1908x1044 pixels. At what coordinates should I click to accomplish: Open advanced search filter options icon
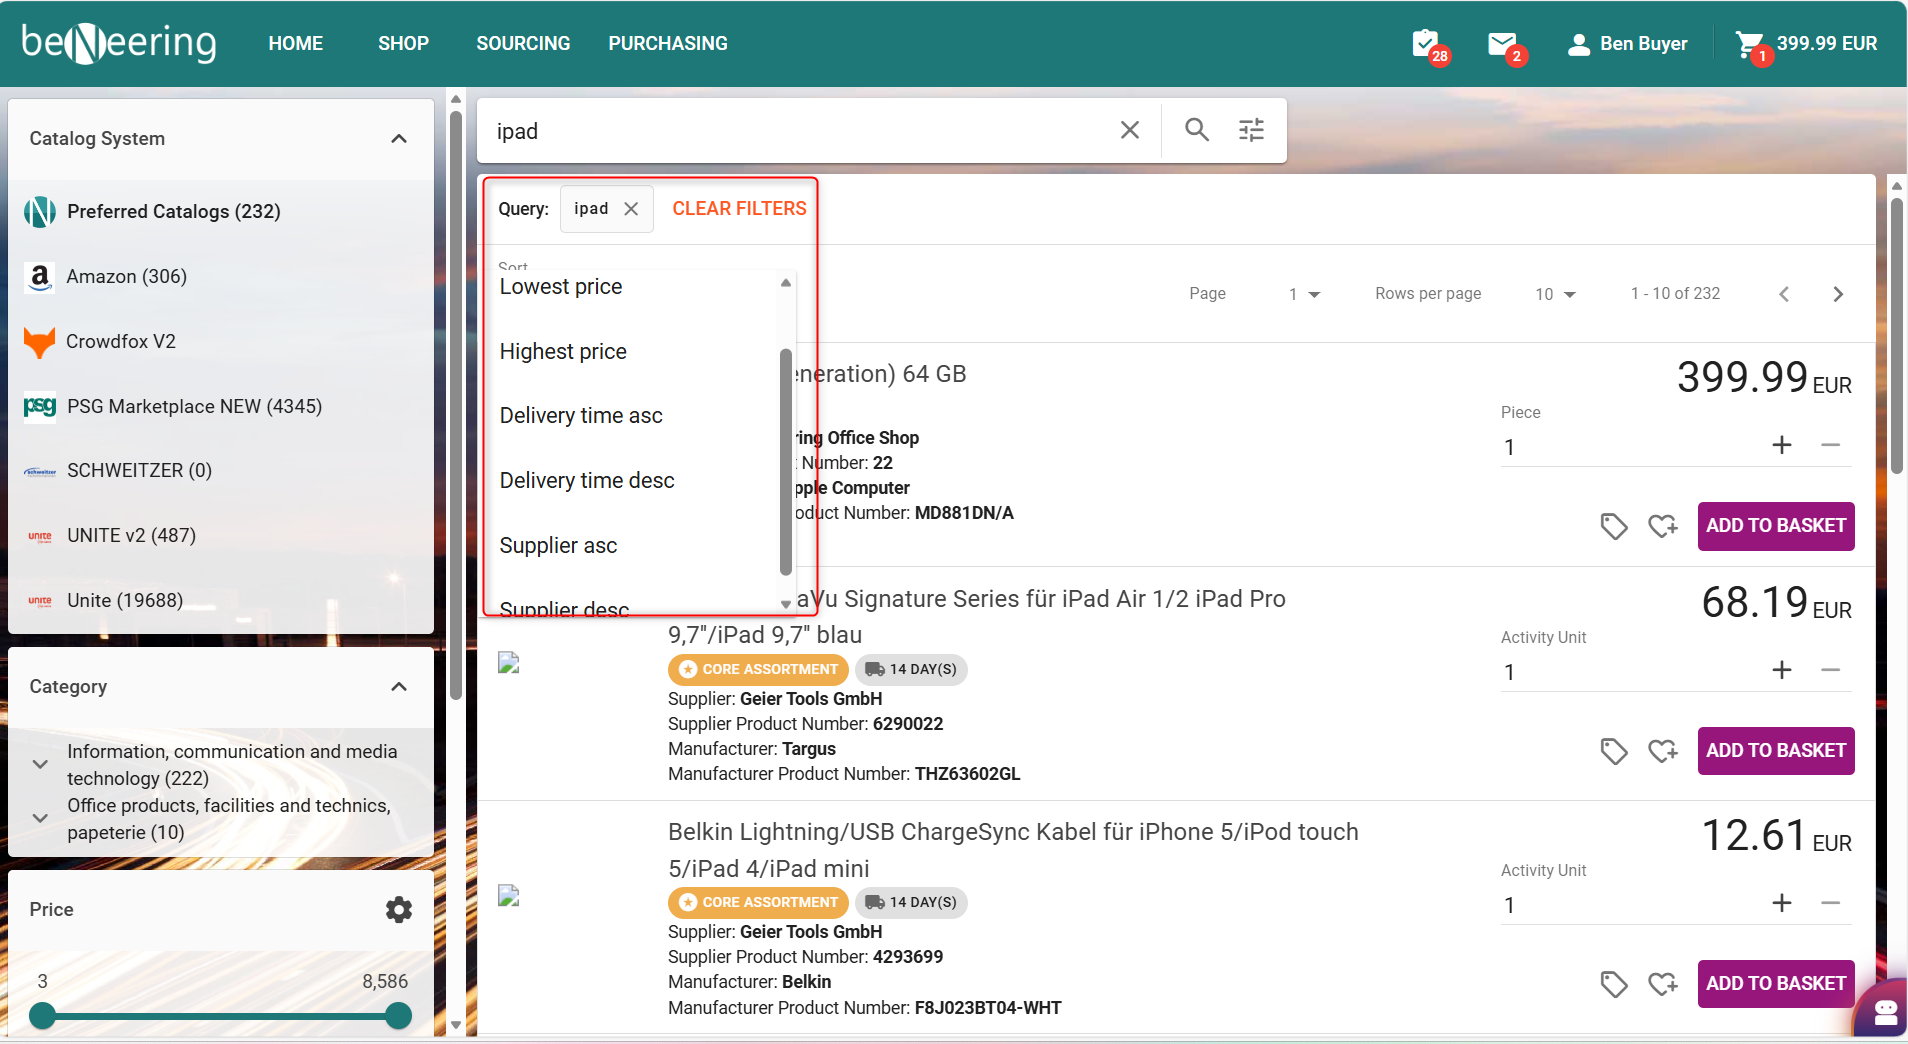[1252, 130]
